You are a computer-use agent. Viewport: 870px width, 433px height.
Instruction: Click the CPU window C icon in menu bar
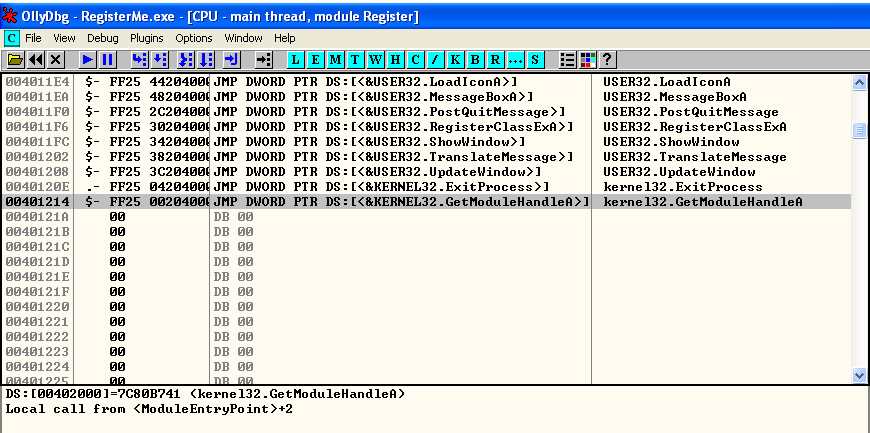pos(12,38)
